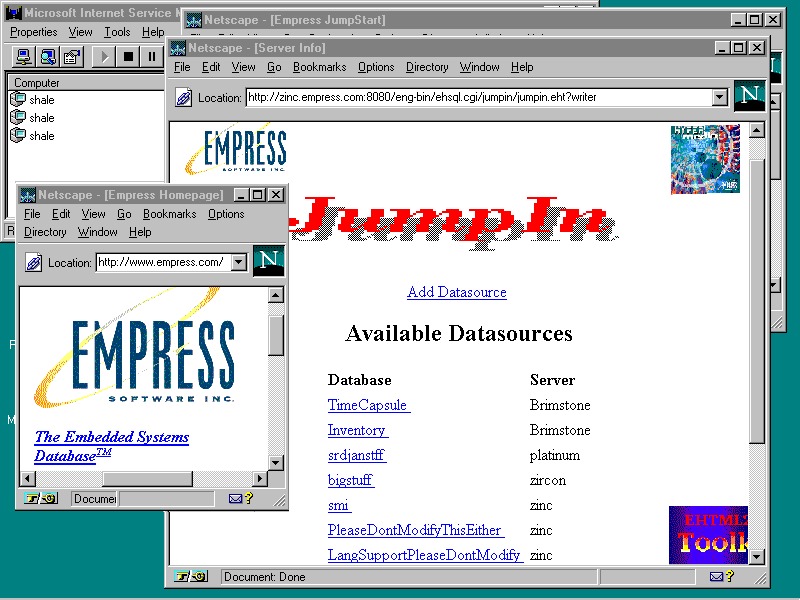Open the Tools menu in Internet Service Manager
Viewport: 800px width, 600px height.
point(117,32)
